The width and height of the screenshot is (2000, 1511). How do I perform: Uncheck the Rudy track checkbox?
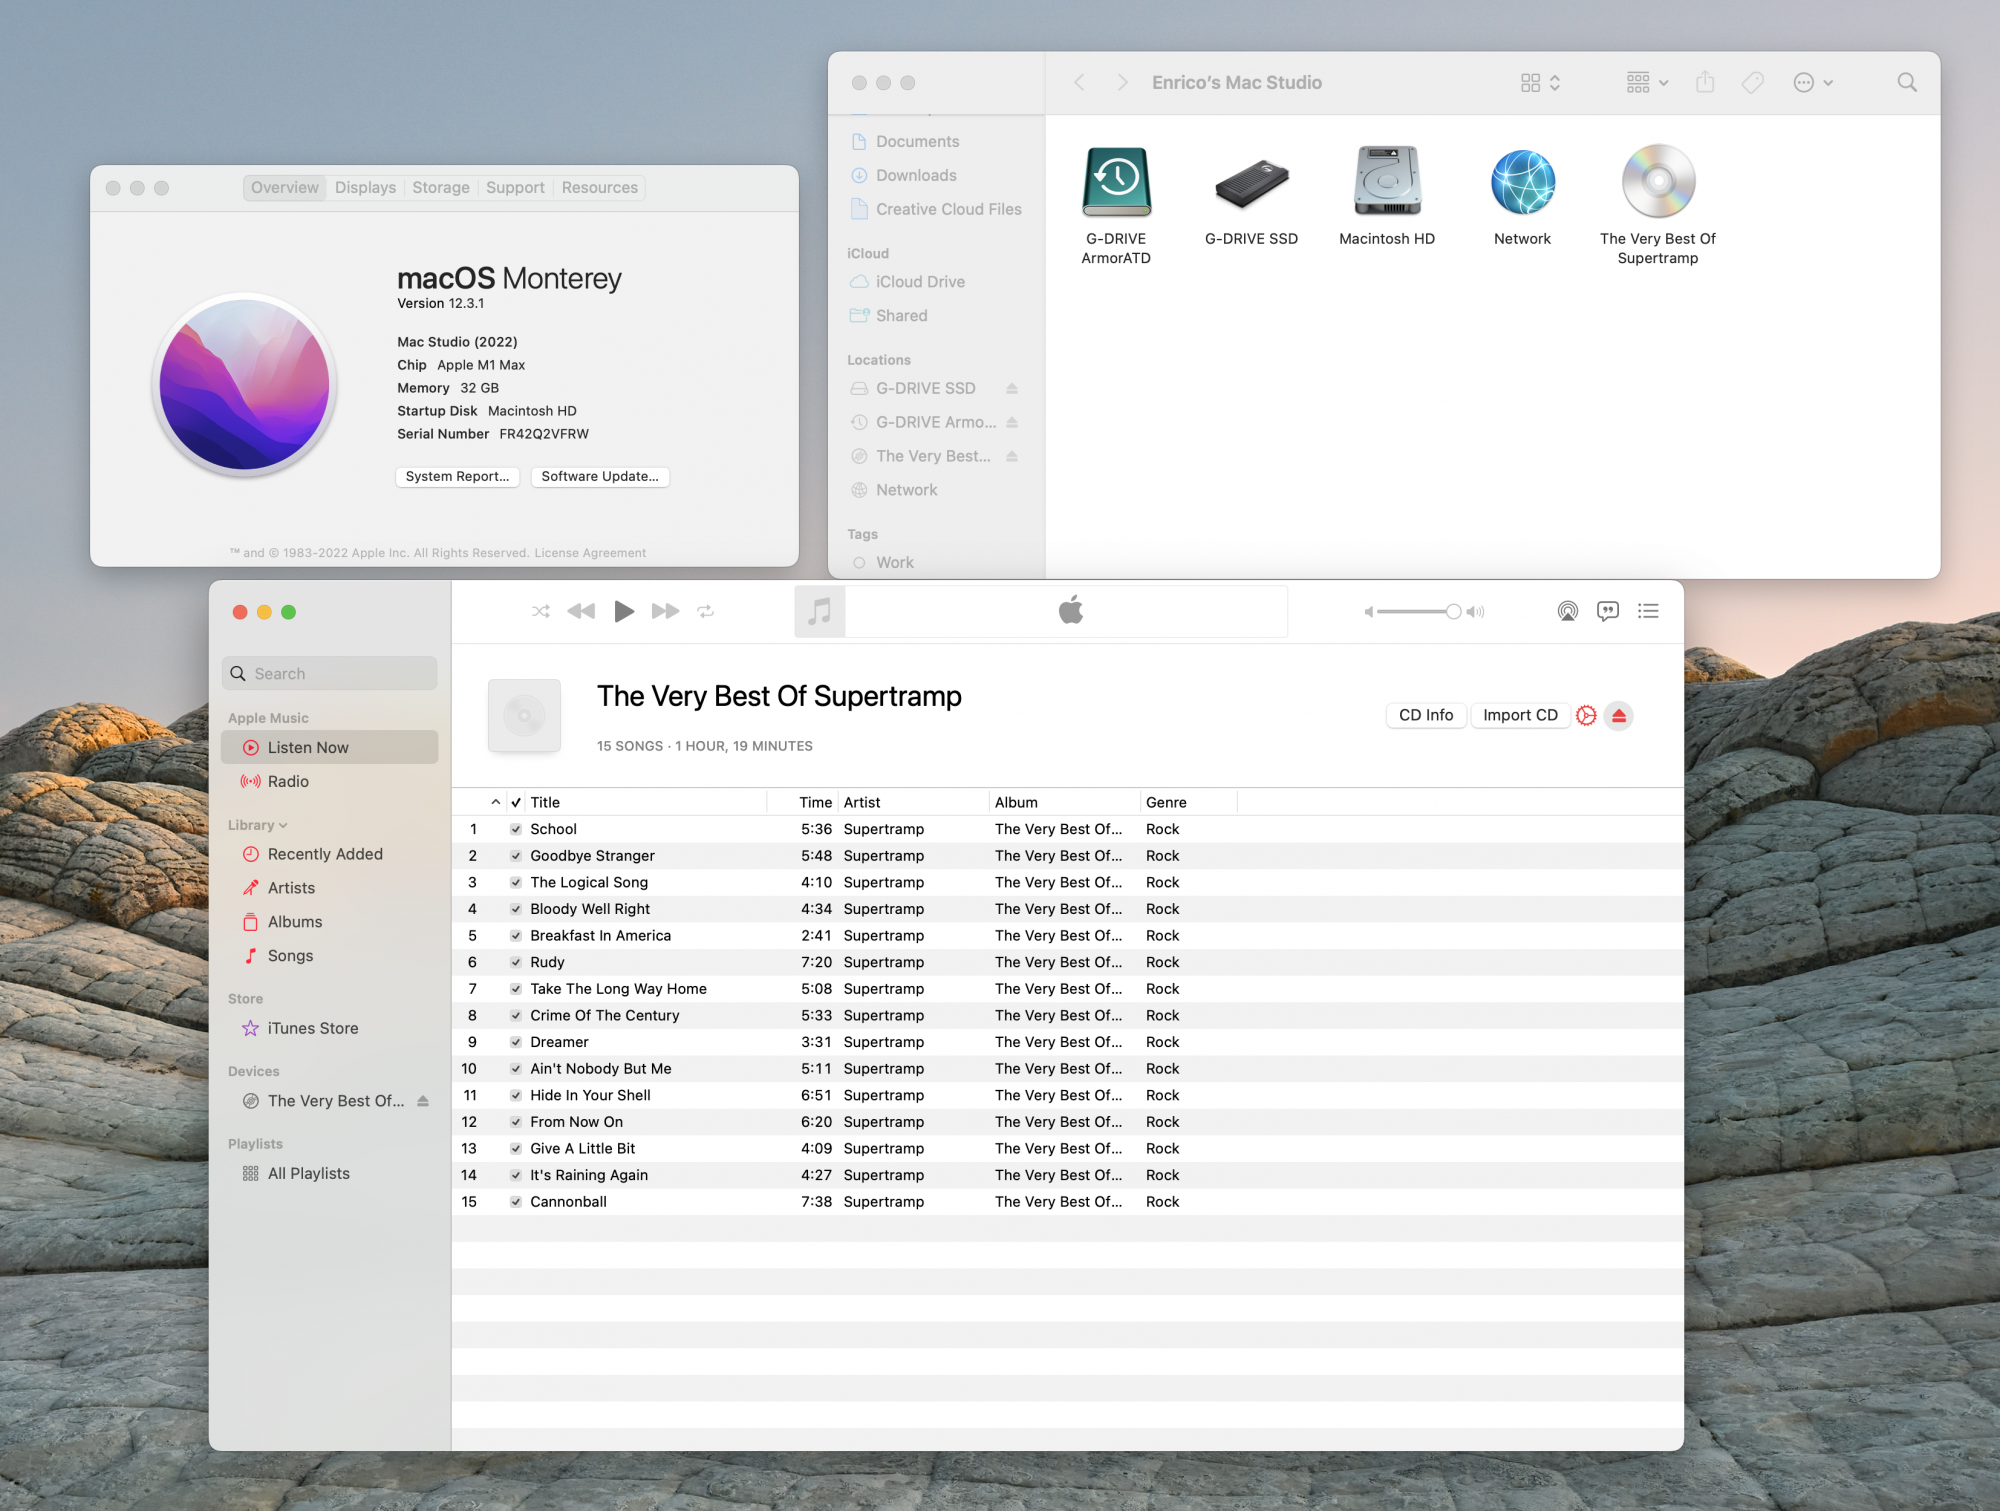tap(516, 962)
